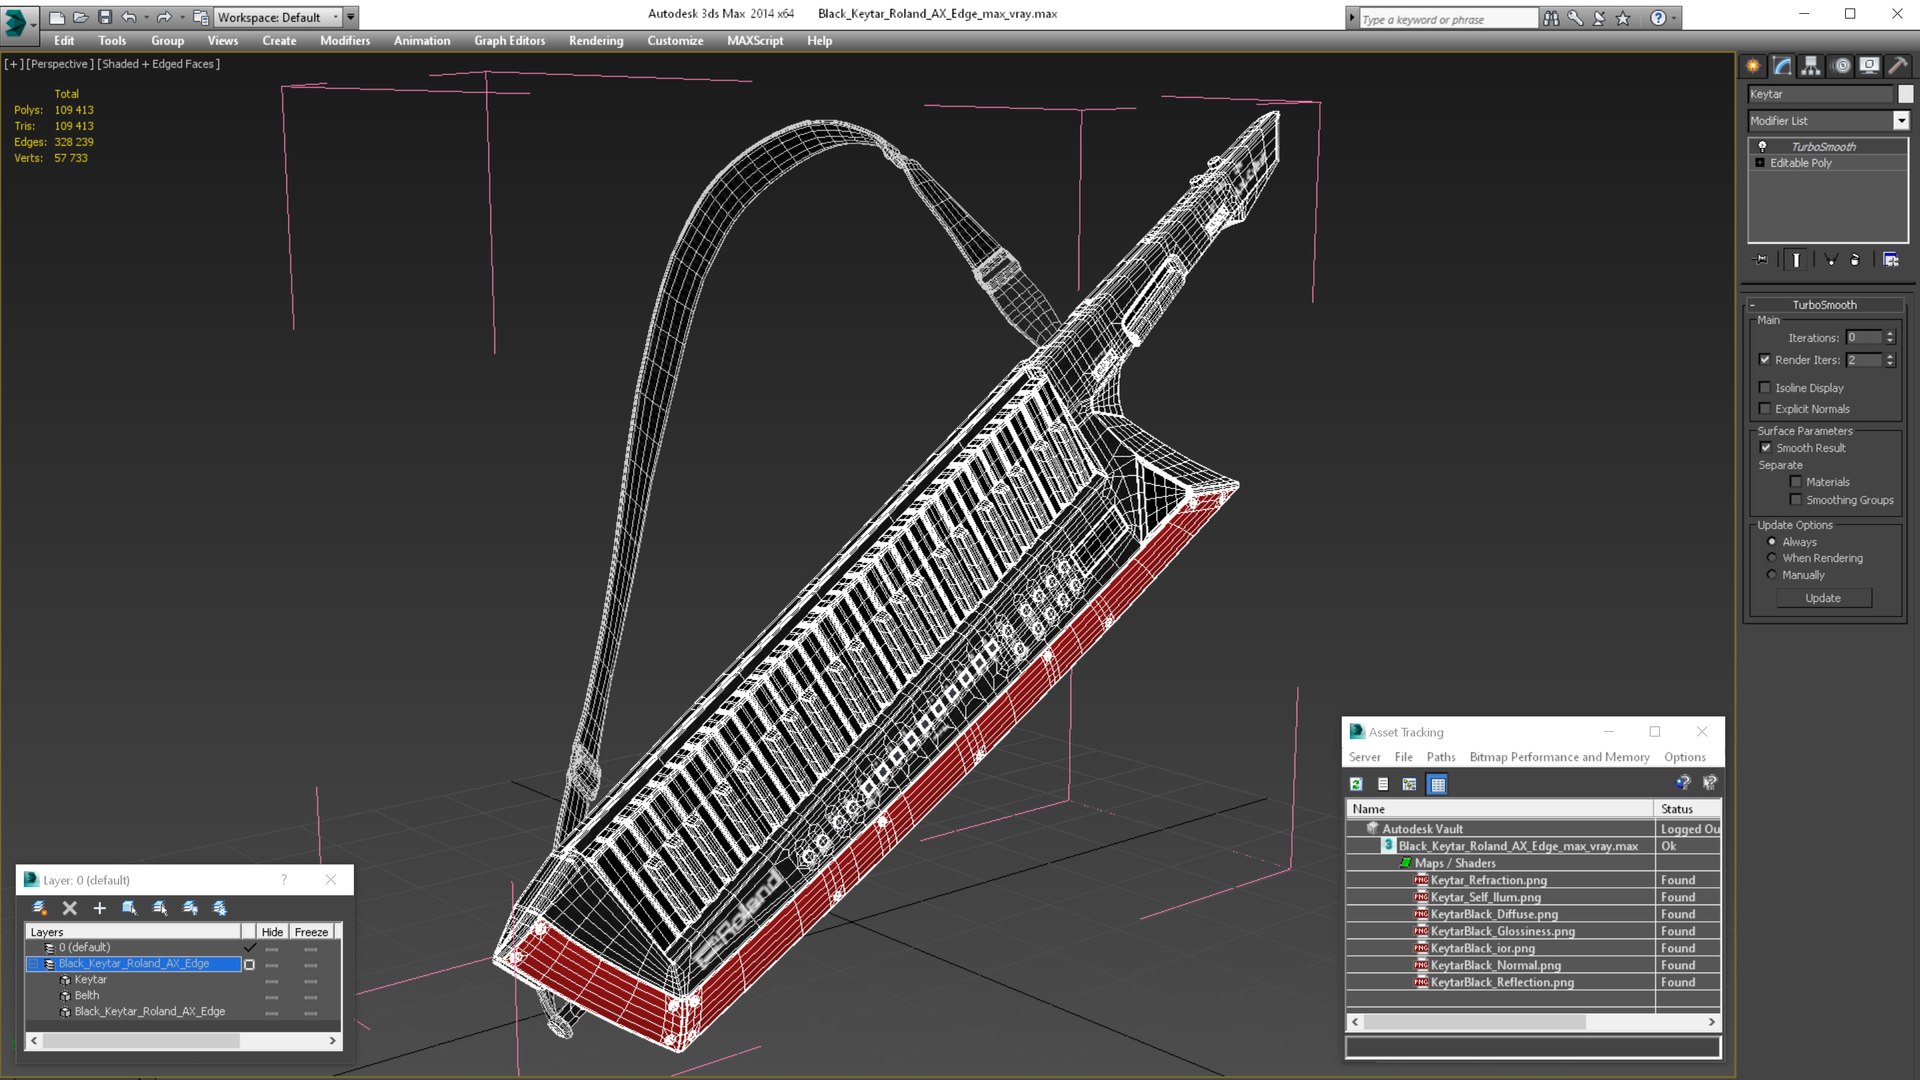Toggle Smooth Result checkbox
The image size is (1920, 1080).
coord(1766,448)
